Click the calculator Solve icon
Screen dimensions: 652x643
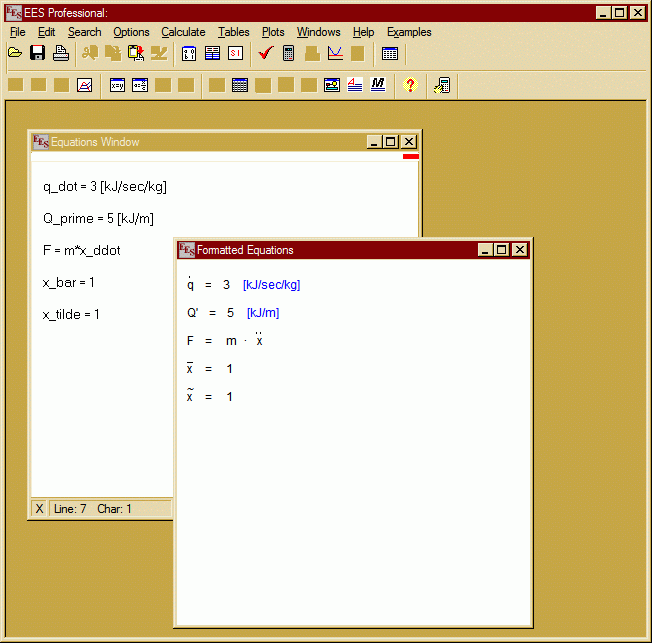[288, 54]
